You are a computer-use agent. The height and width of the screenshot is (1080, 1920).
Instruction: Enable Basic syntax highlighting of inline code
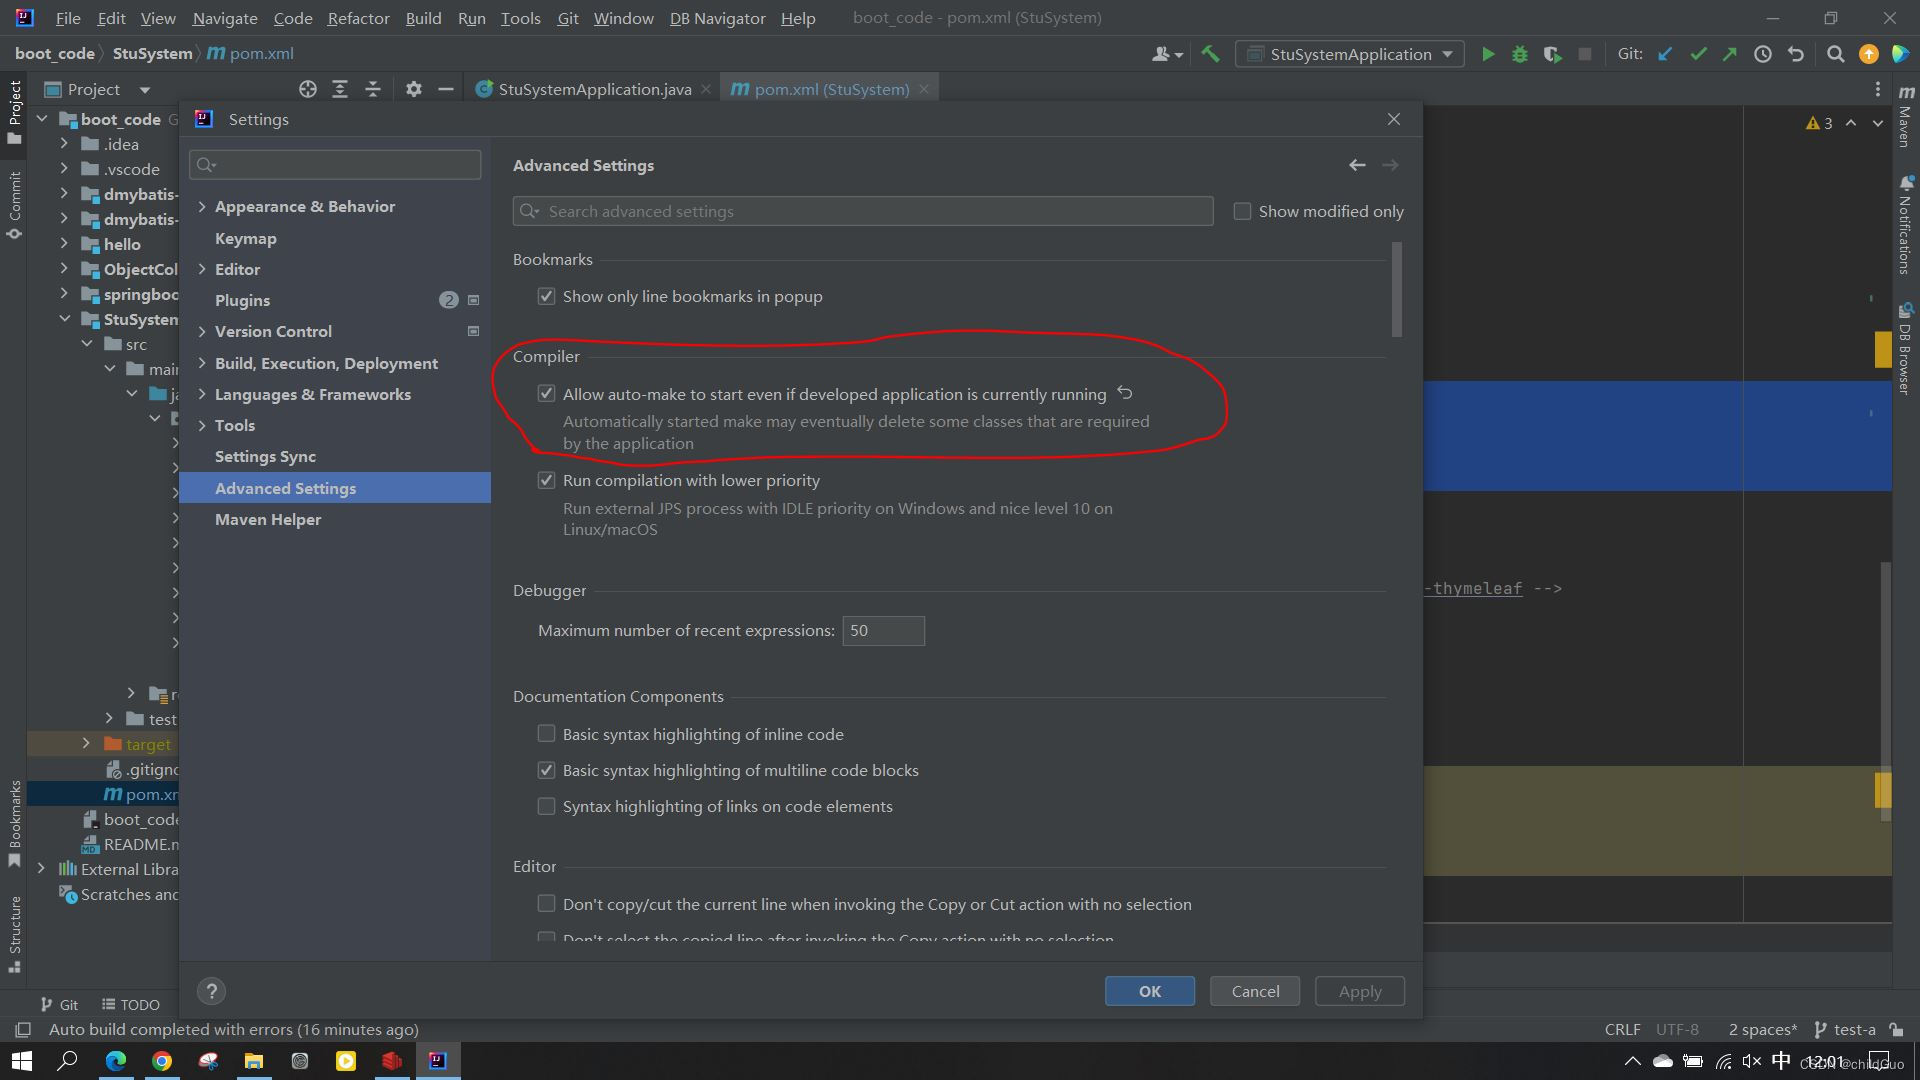point(546,734)
